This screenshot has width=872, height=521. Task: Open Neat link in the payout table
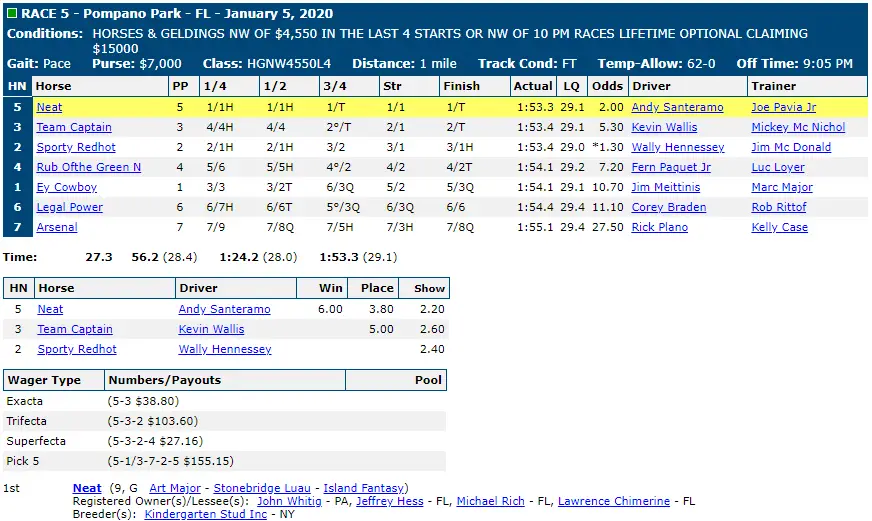tap(50, 309)
